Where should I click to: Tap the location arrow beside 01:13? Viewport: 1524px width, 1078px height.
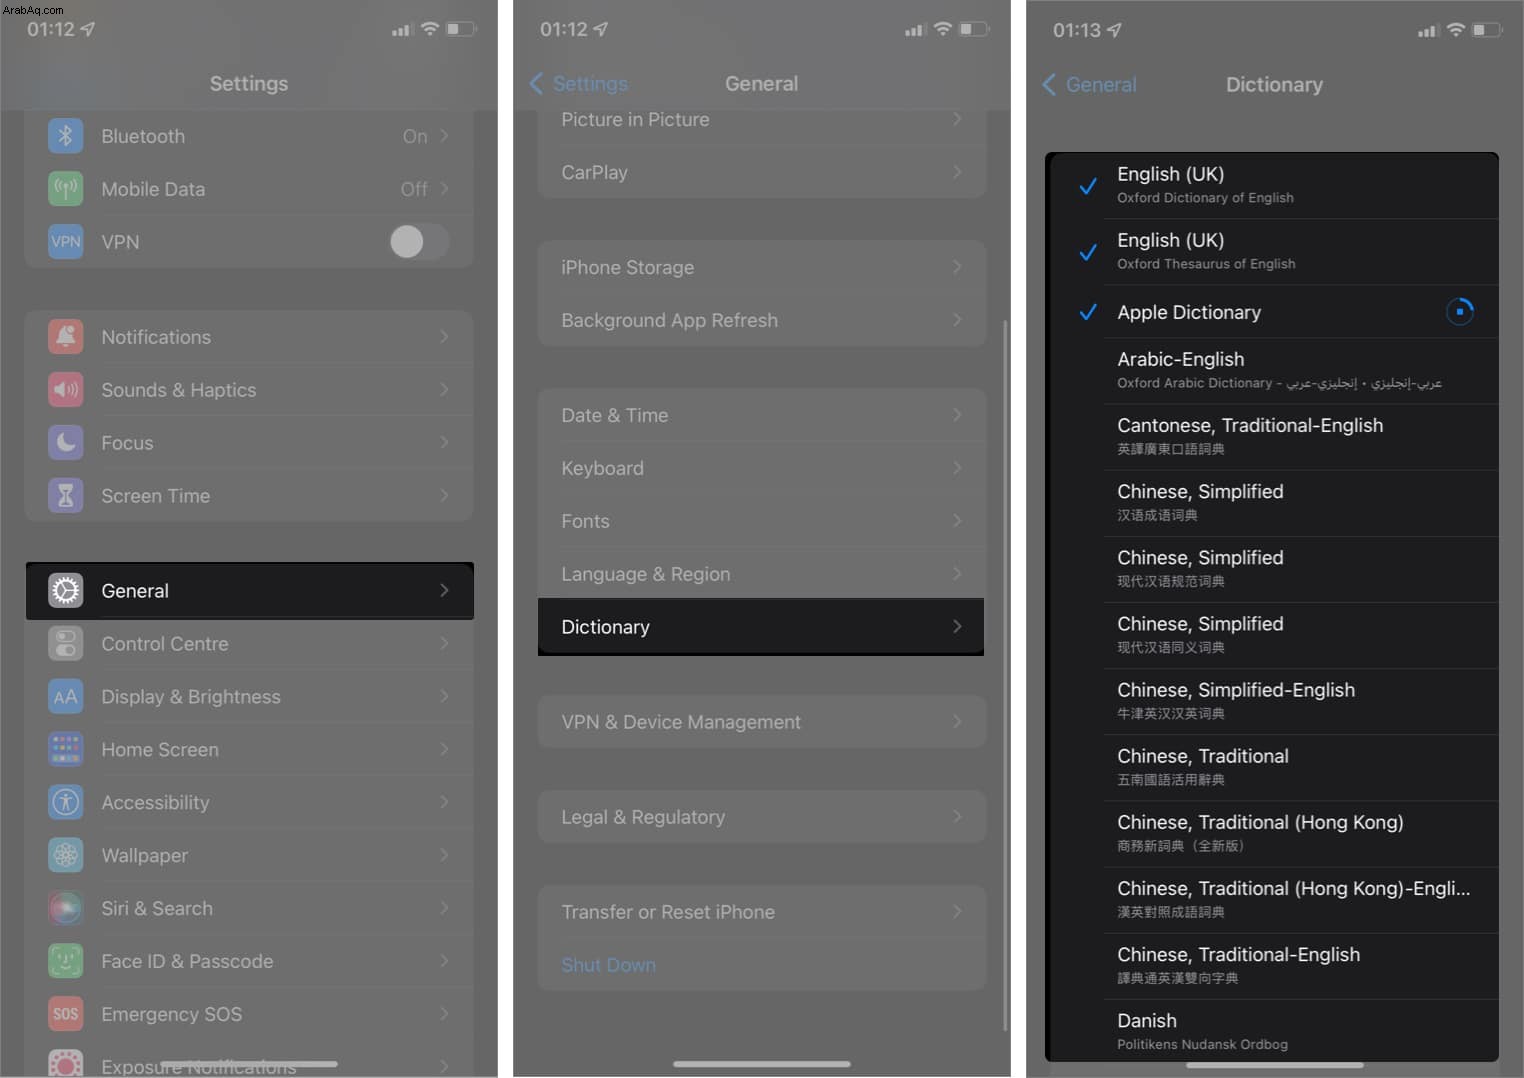(x=1114, y=30)
